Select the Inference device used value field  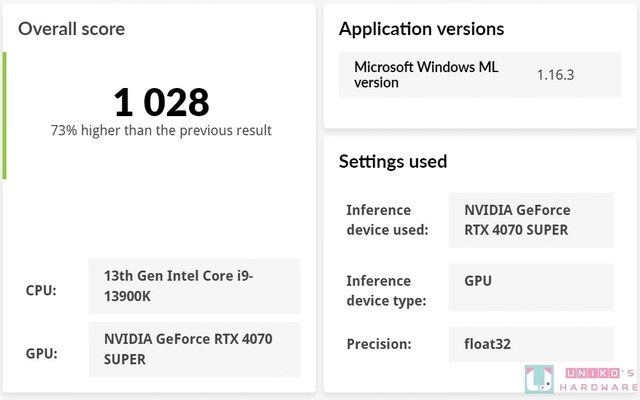[x=531, y=220]
